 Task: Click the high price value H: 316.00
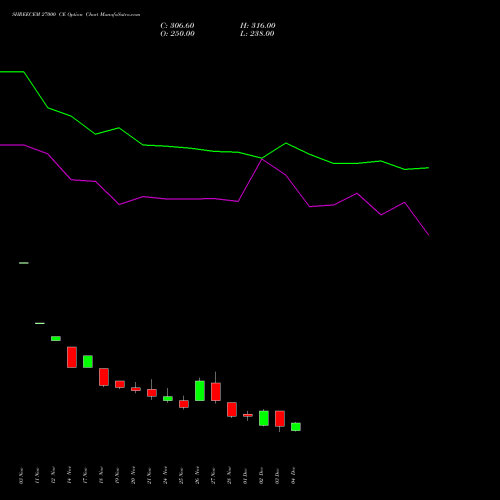(x=258, y=26)
